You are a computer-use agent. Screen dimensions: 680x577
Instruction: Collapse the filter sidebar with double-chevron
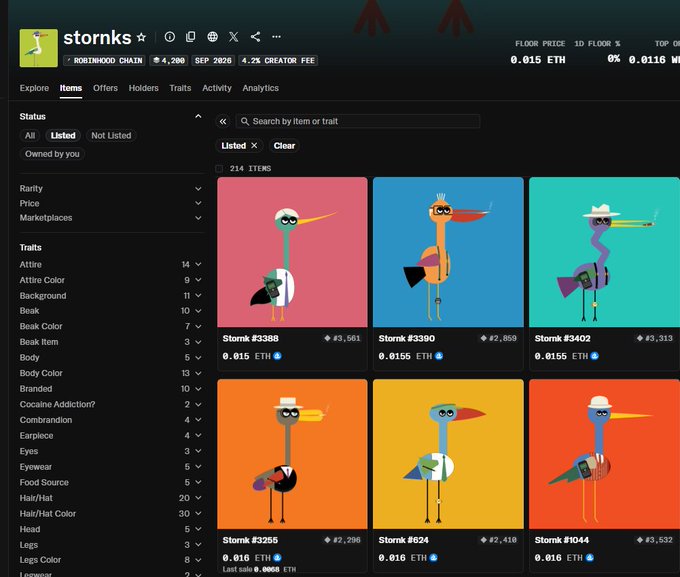[223, 121]
